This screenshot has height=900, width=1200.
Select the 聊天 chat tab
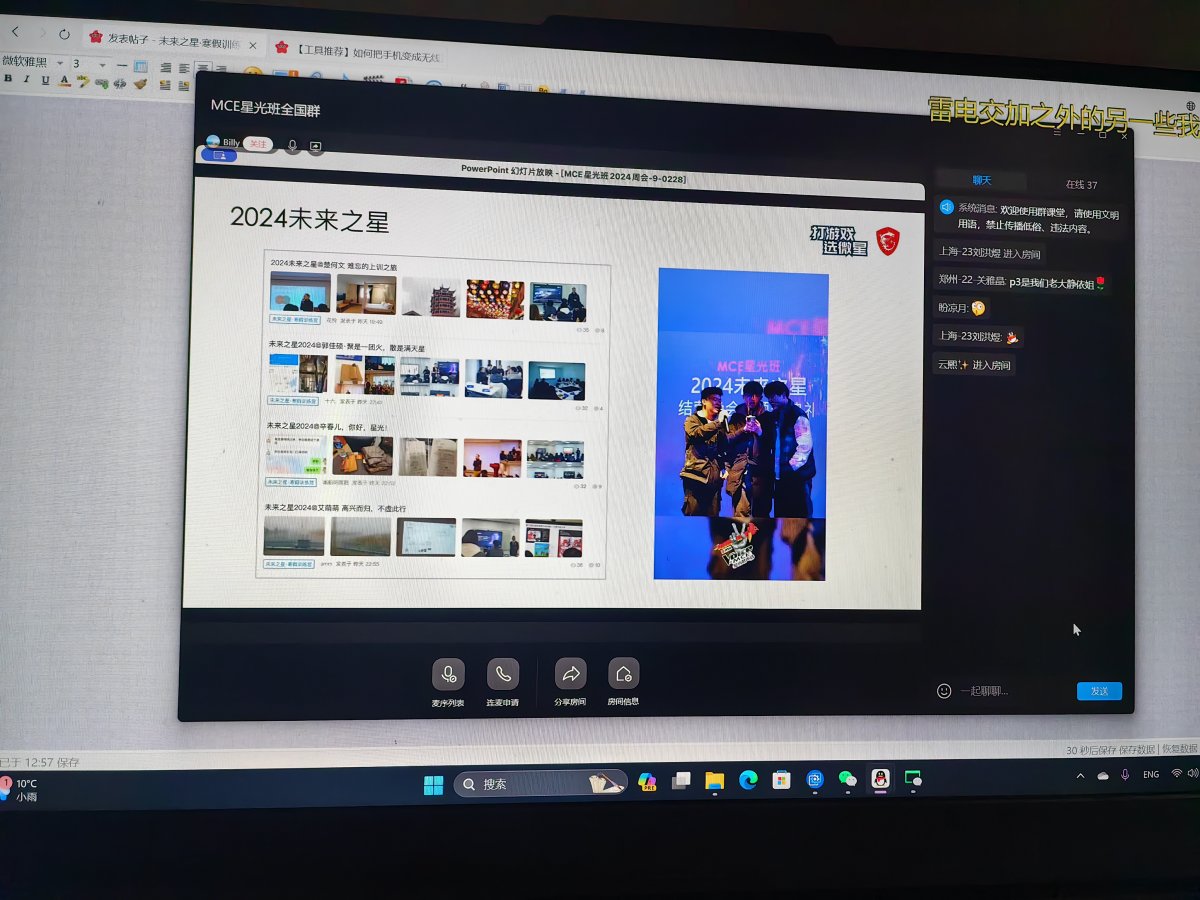[982, 181]
